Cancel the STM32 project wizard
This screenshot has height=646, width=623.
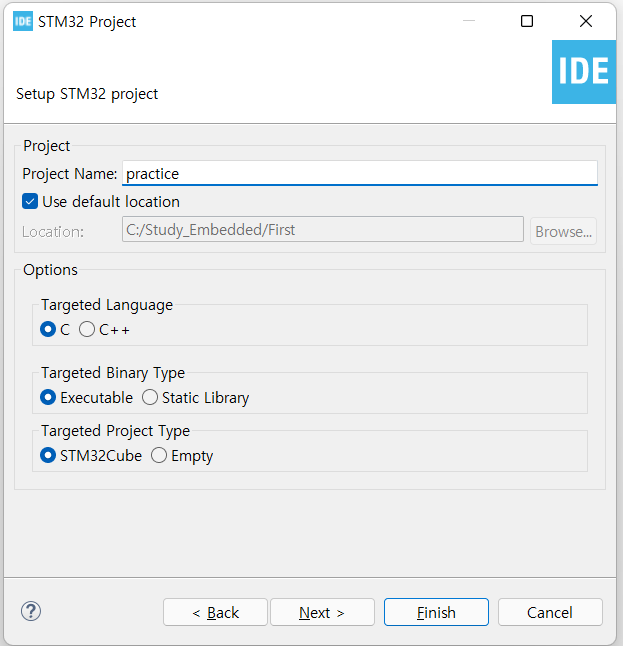point(550,613)
